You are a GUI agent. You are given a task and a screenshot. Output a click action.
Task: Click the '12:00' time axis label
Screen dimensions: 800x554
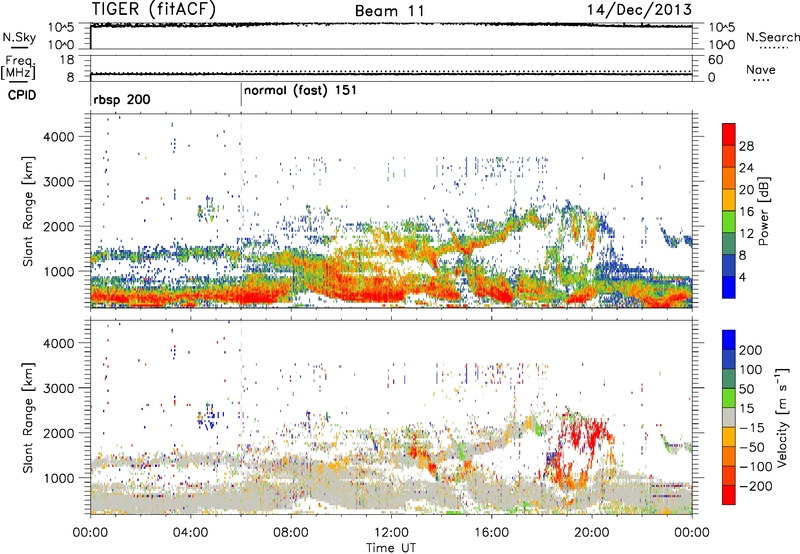(391, 533)
